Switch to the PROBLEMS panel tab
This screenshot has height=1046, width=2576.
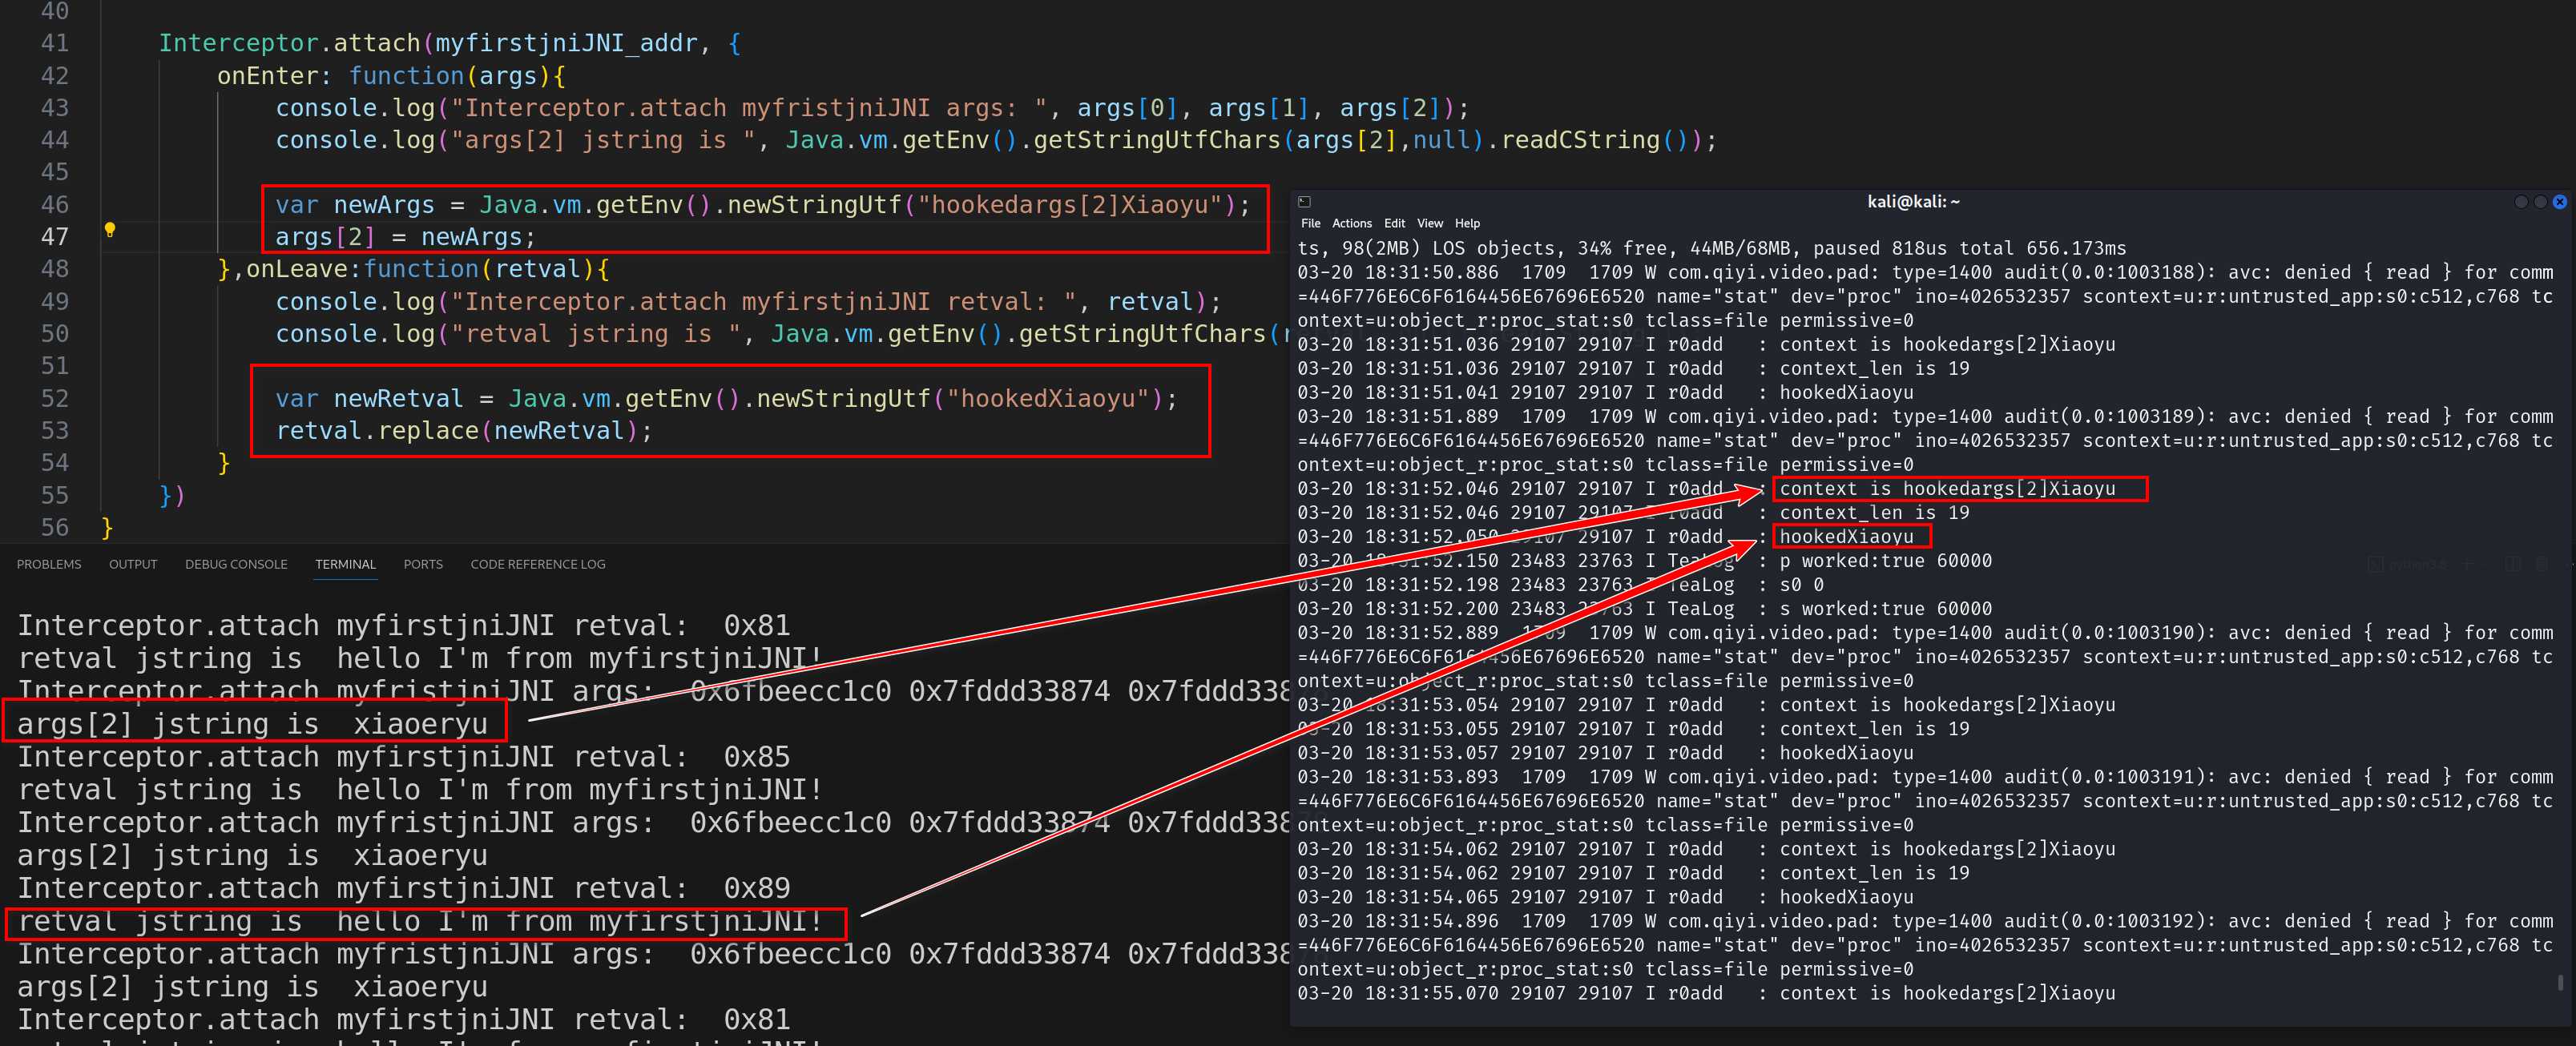pos(49,564)
